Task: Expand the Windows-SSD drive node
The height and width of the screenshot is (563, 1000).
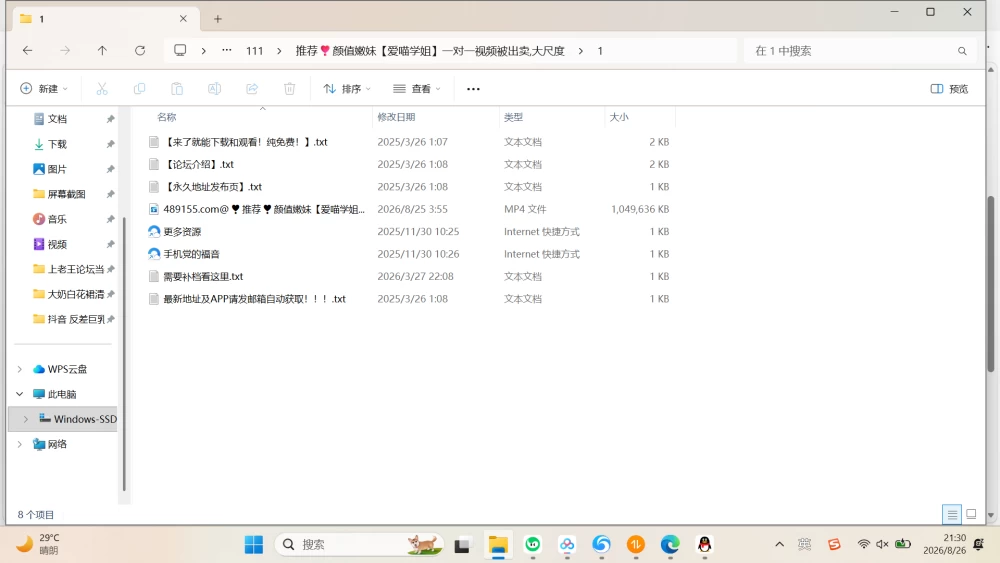Action: point(26,419)
